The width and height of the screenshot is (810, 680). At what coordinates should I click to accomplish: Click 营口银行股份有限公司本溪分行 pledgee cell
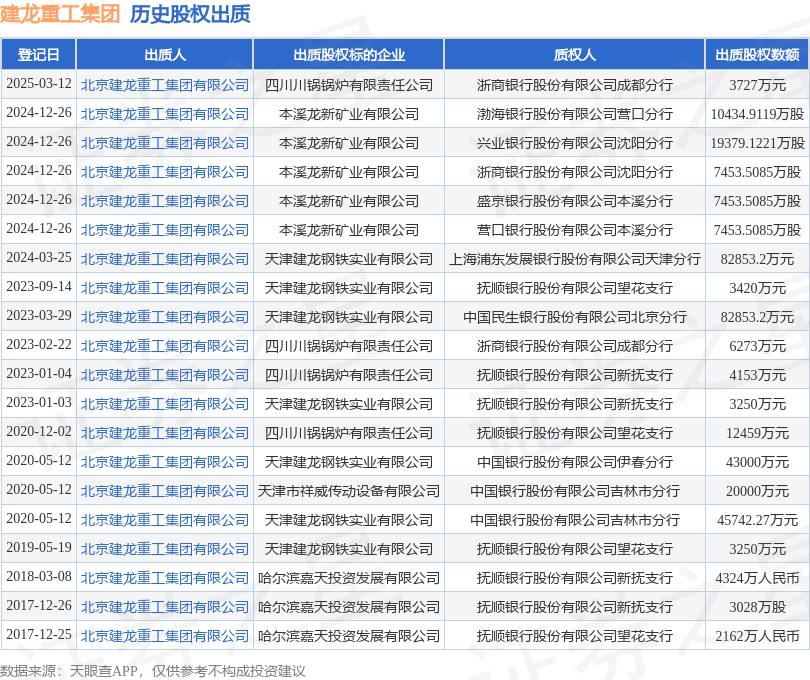pyautogui.click(x=574, y=230)
